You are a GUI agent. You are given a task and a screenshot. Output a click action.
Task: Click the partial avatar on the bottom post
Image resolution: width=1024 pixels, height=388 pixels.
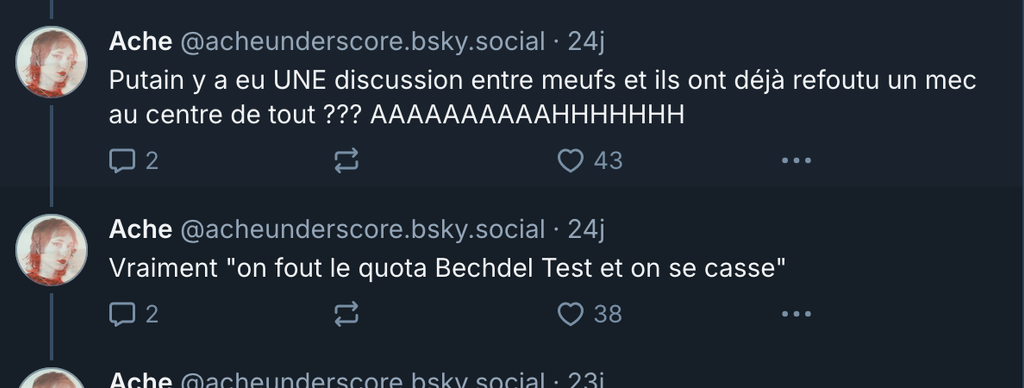point(52,378)
